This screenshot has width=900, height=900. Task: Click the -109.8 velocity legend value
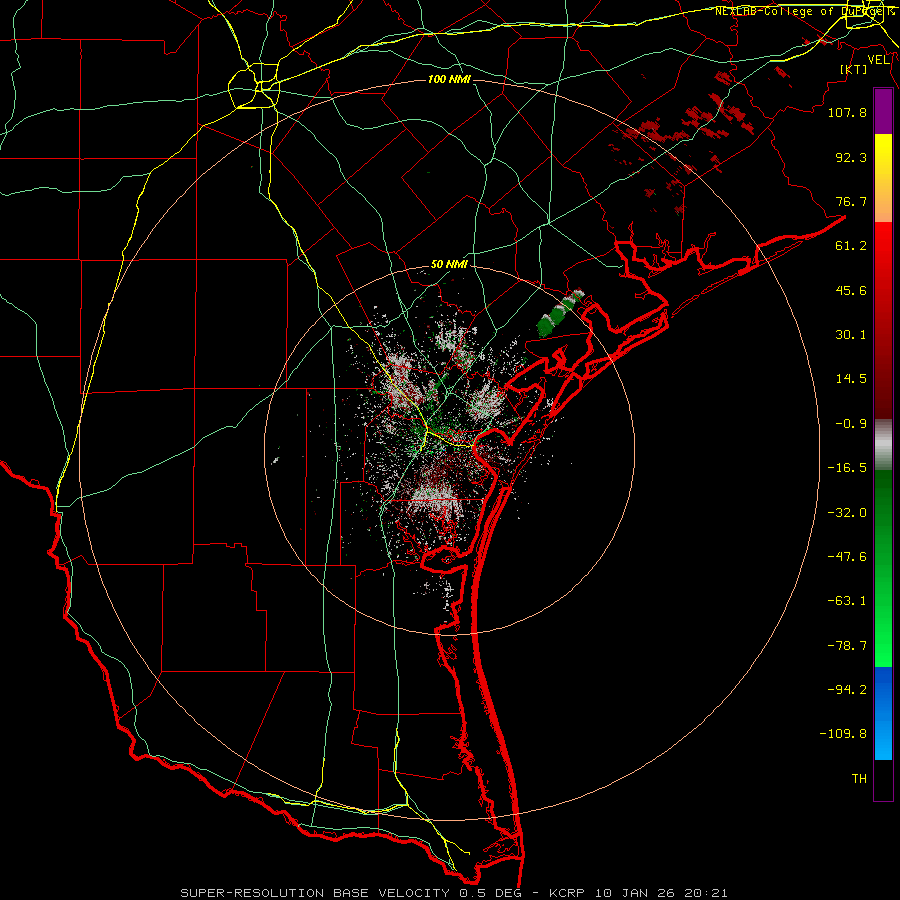[x=843, y=734]
